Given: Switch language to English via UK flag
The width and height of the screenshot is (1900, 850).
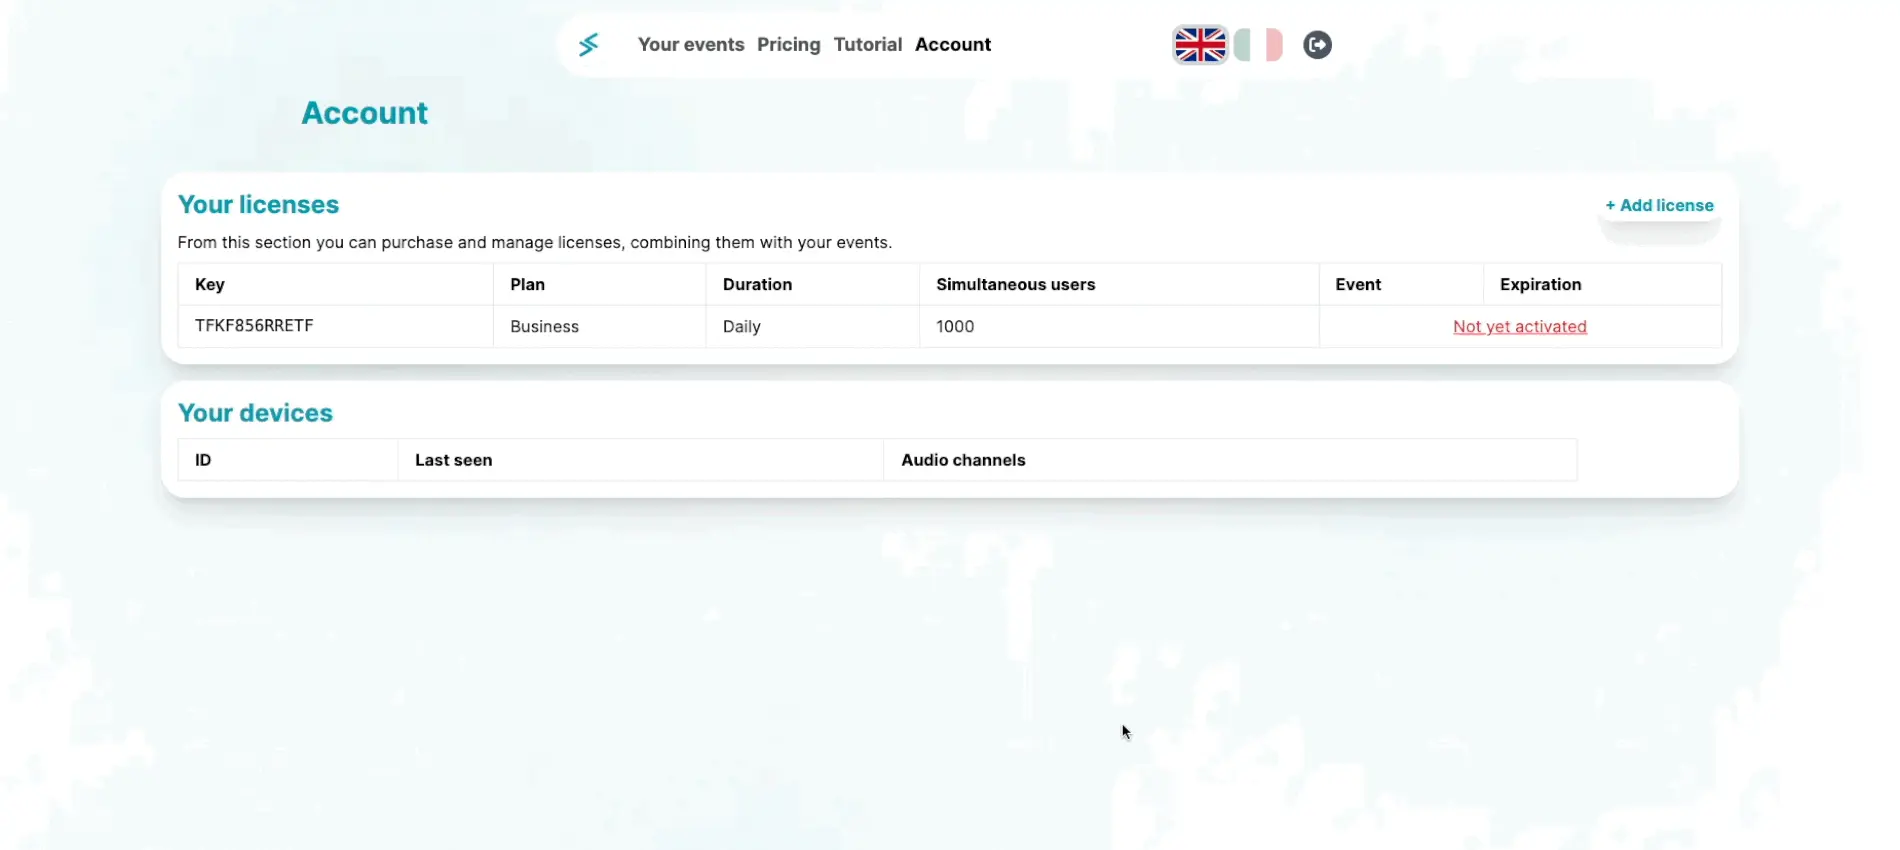Looking at the screenshot, I should (x=1199, y=45).
